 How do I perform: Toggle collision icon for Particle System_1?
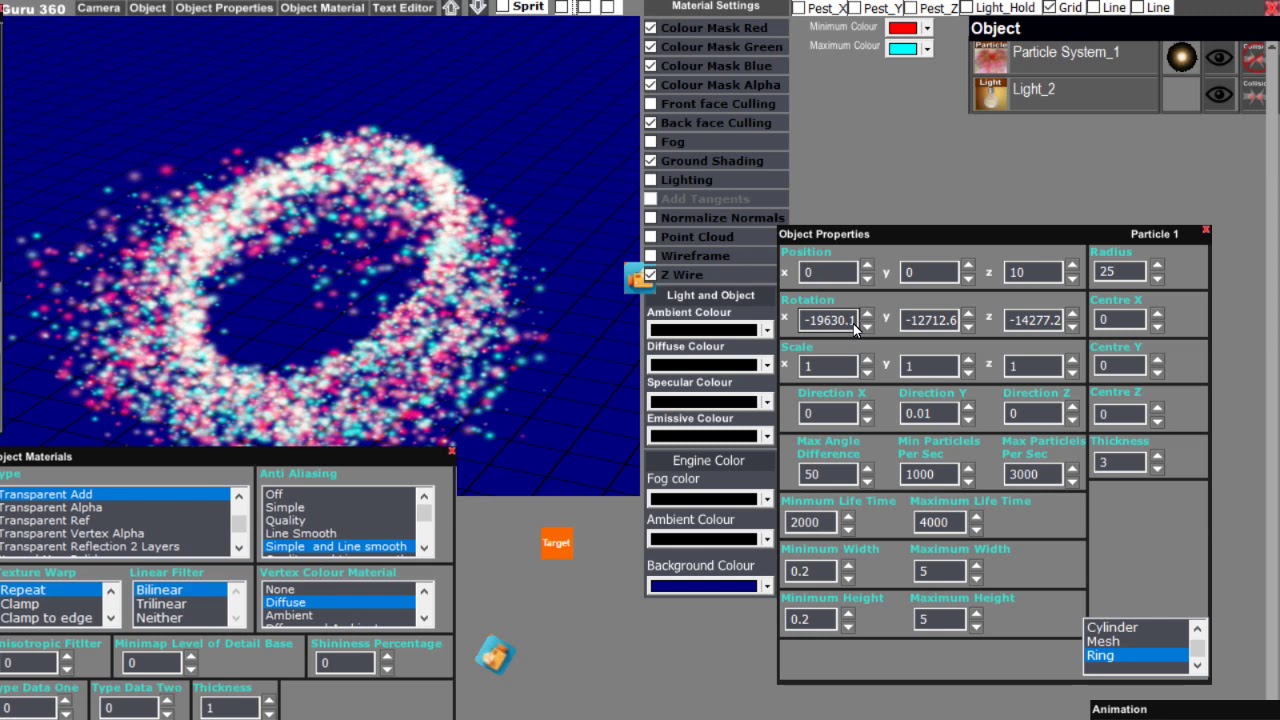1253,58
